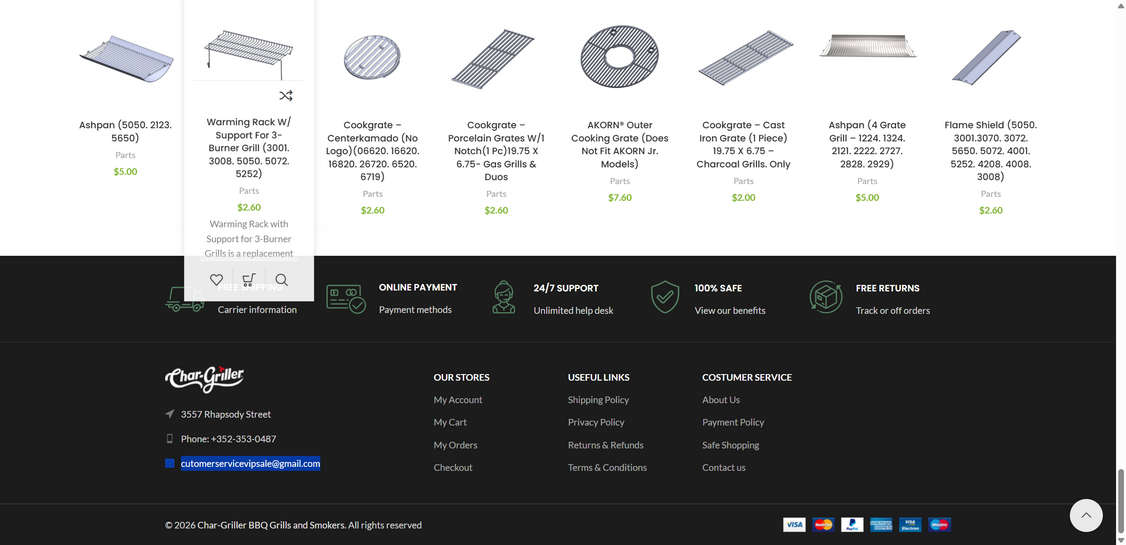
Task: Click the Free Returns box icon
Action: coord(826,298)
